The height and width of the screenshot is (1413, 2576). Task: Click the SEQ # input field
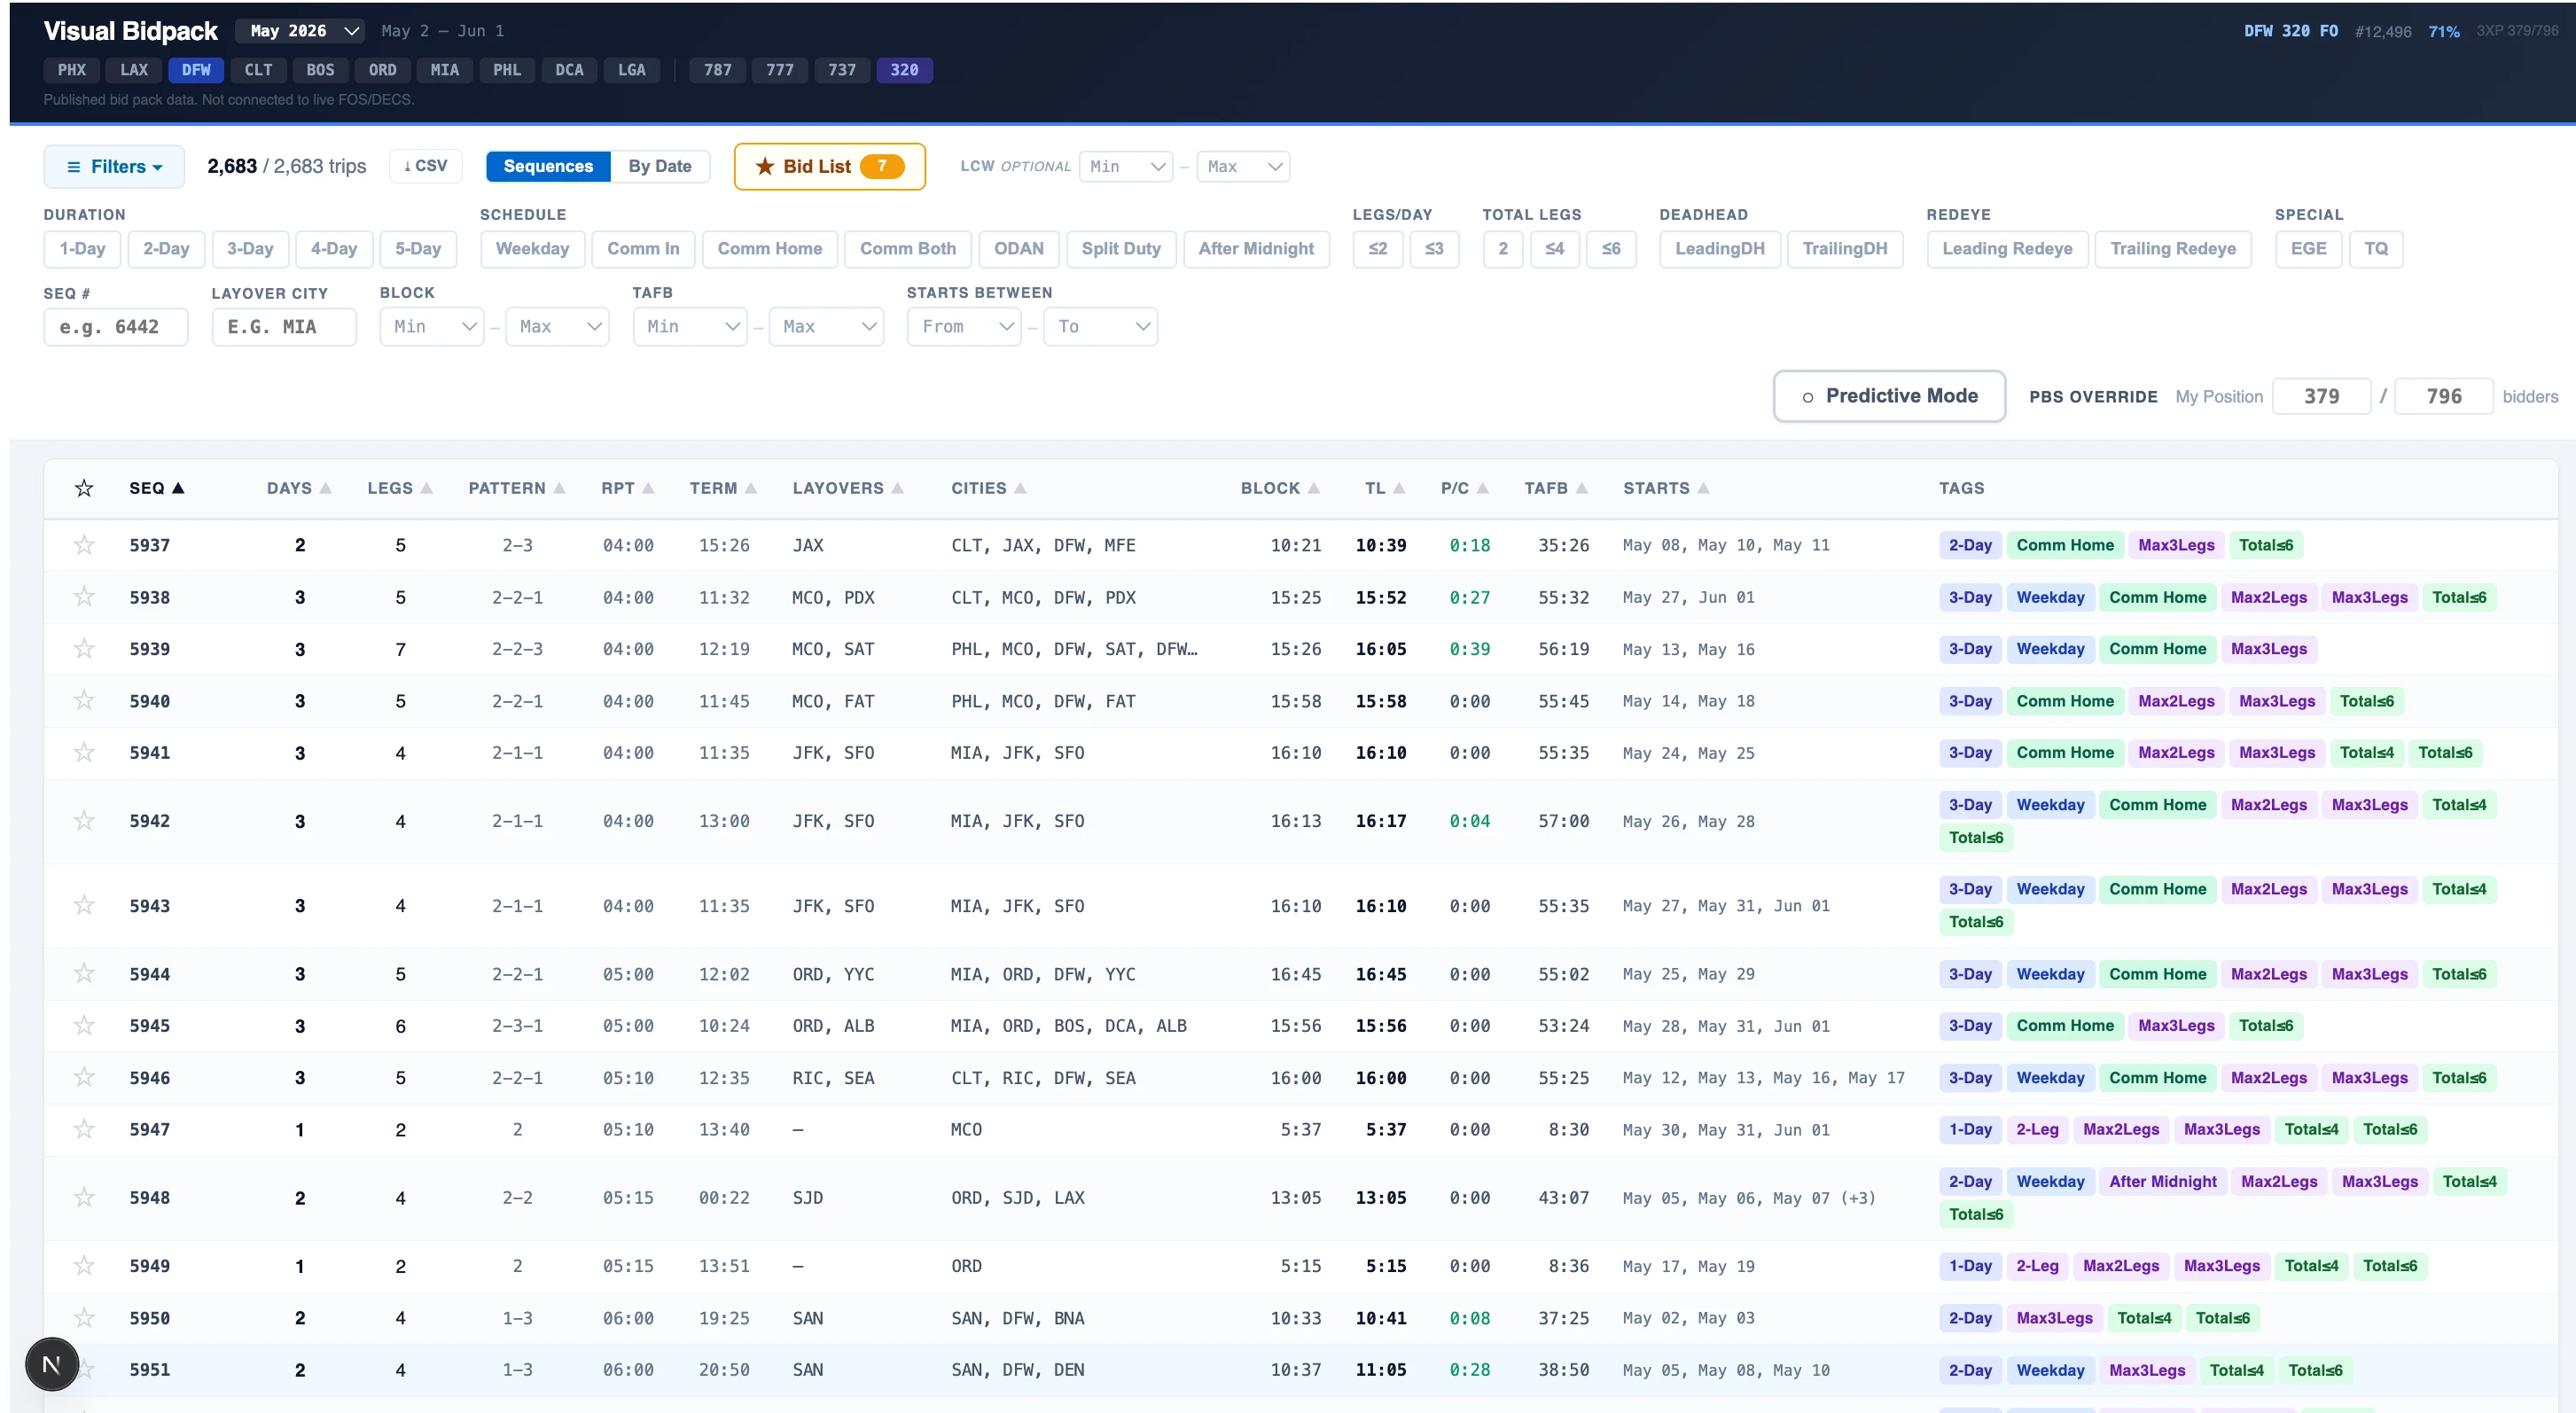pos(116,327)
